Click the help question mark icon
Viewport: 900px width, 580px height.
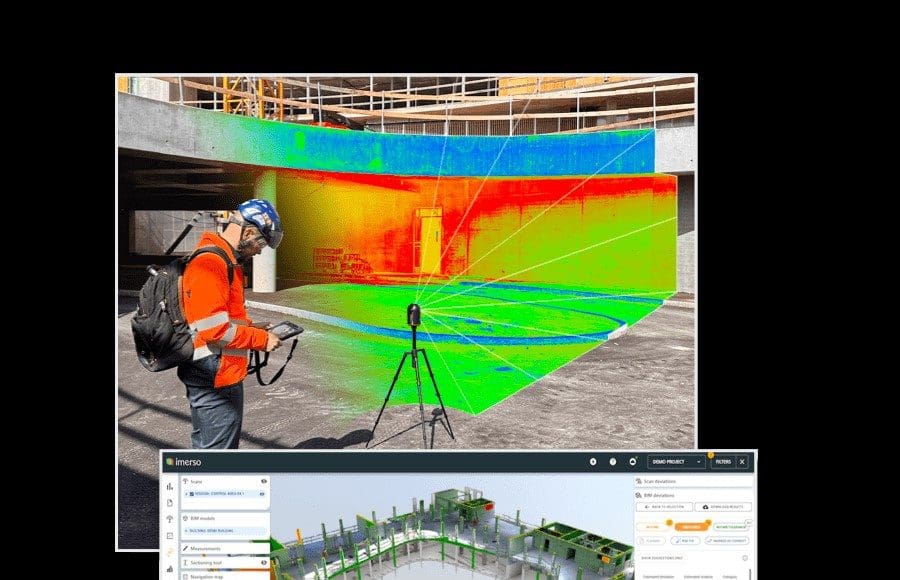coord(613,462)
